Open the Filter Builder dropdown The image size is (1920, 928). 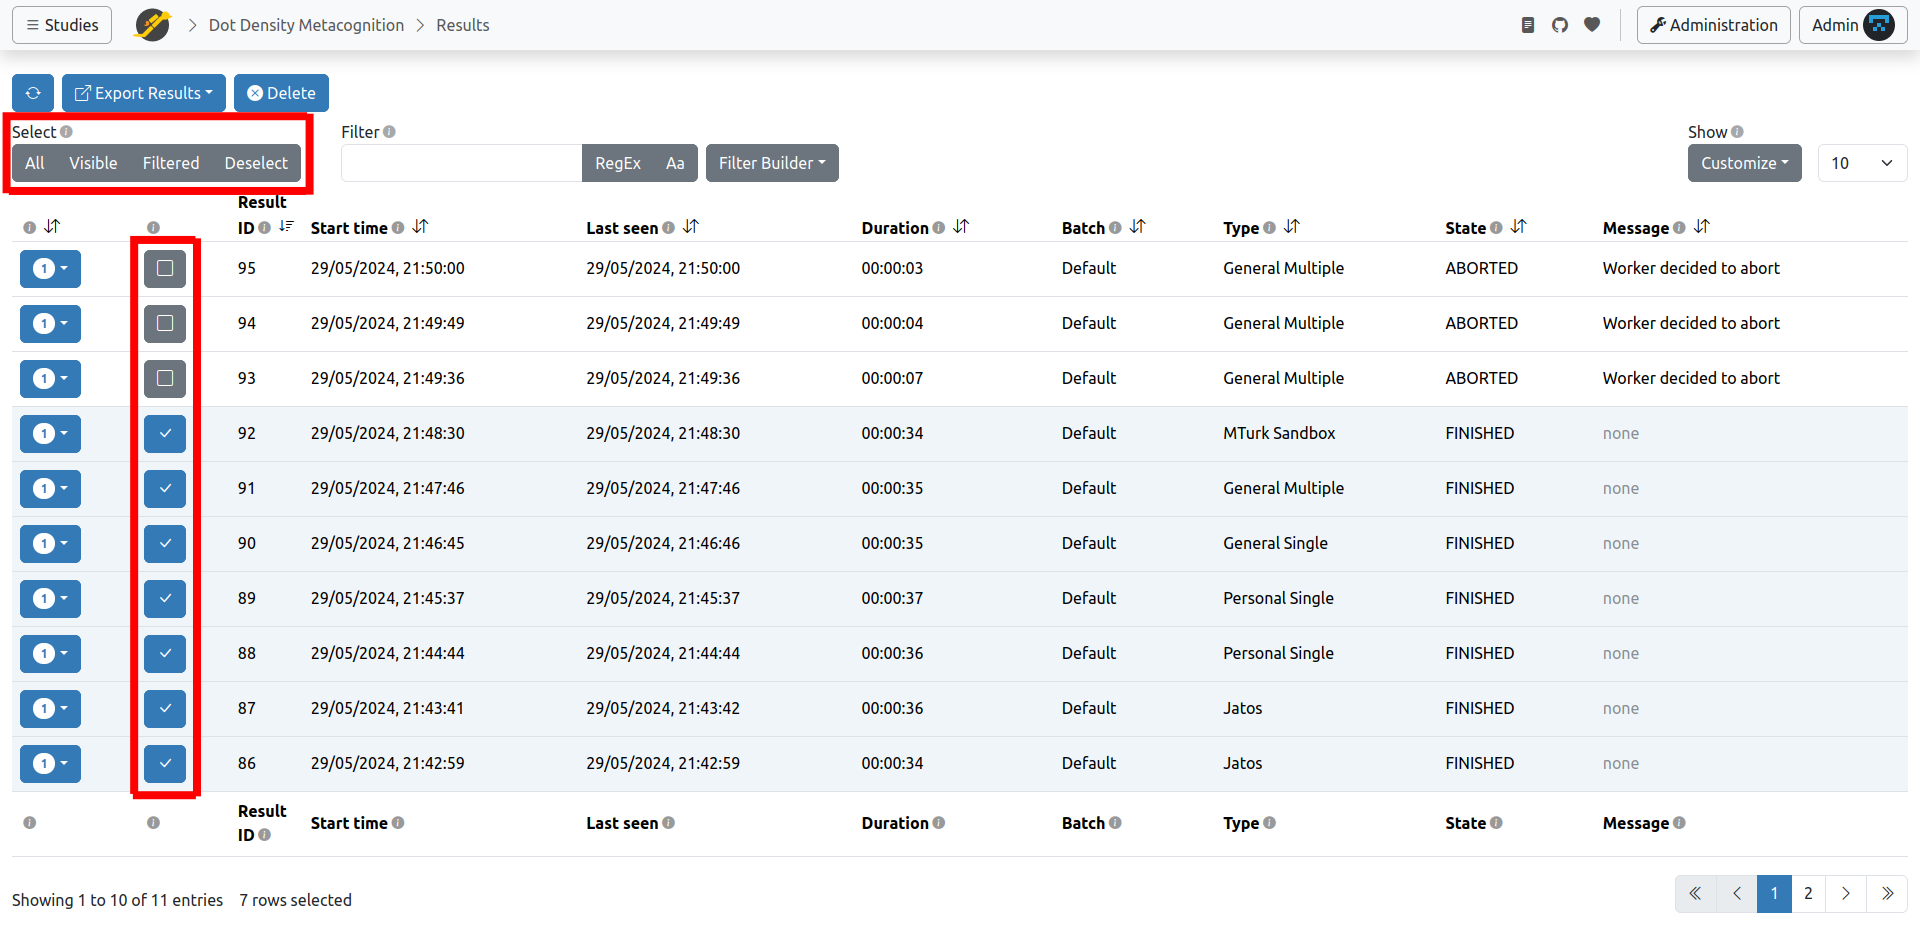pos(772,163)
